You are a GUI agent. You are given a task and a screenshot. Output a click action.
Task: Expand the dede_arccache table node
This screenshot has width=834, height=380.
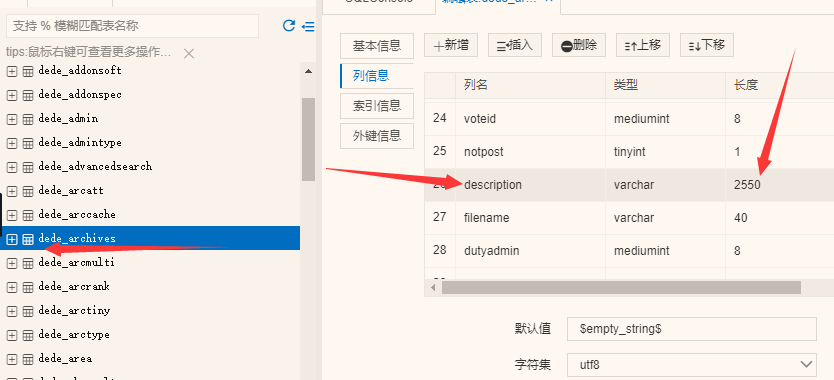click(12, 215)
